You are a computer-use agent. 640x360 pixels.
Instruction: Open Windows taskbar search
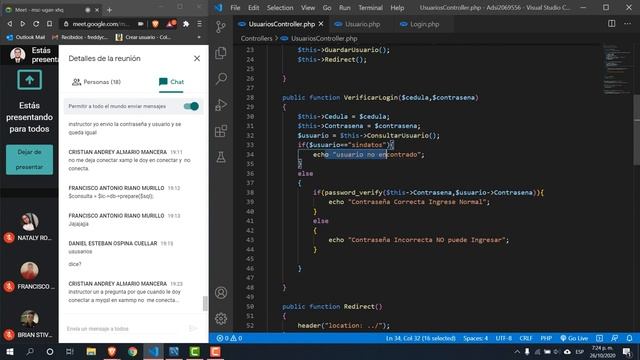pyautogui.click(x=30, y=351)
